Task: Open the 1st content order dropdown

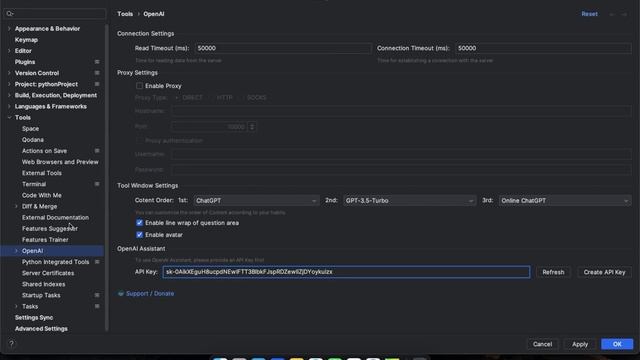Action: (x=256, y=201)
